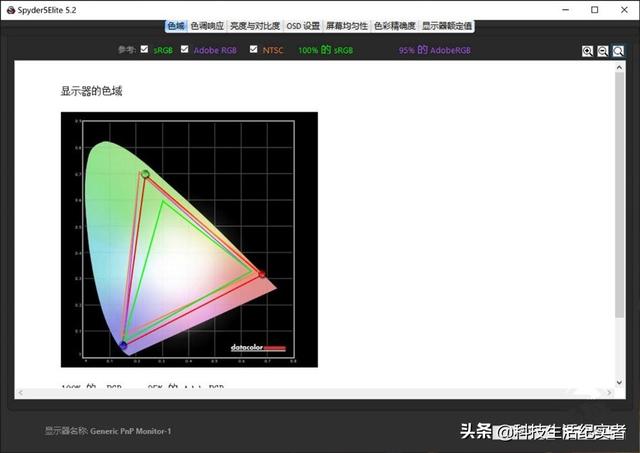
Task: Fit view using the plain magnifier icon
Action: (x=618, y=51)
